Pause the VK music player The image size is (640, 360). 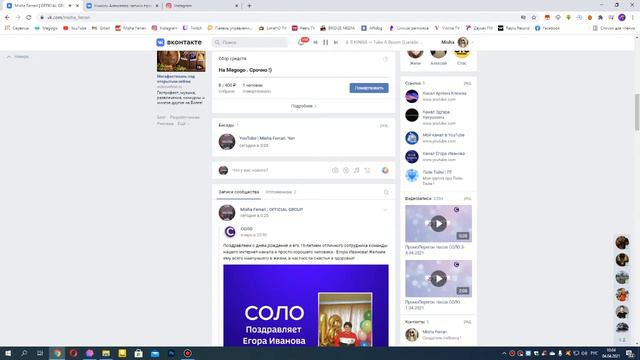click(x=325, y=42)
